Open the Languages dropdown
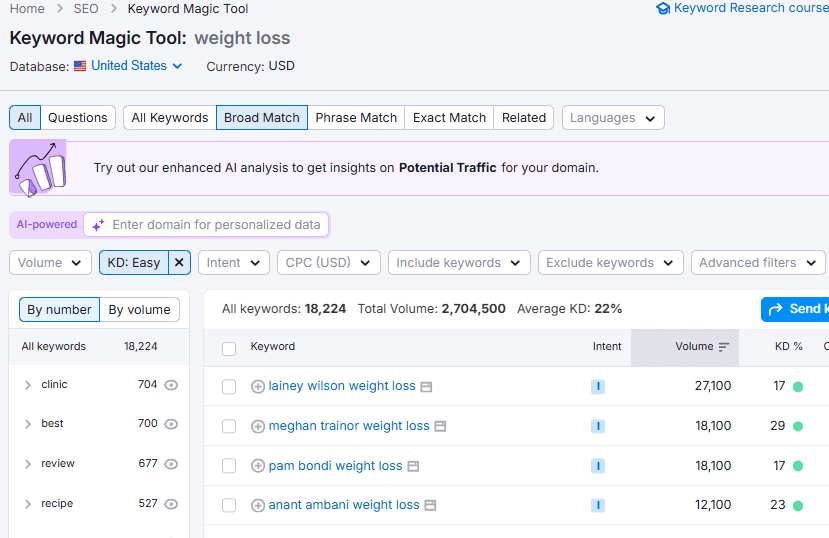The image size is (829, 538). pyautogui.click(x=613, y=118)
